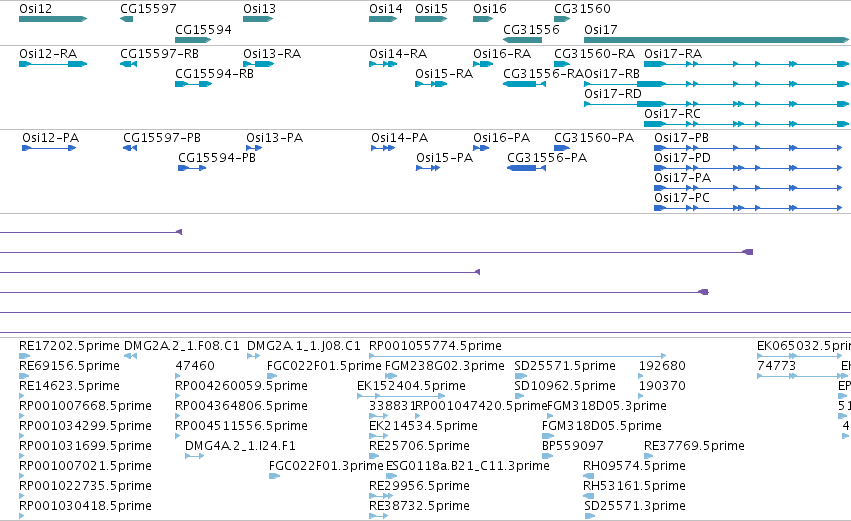Select the RP001034299.5prime EST
Image resolution: width=851 pixels, height=521 pixels.
pos(22,436)
